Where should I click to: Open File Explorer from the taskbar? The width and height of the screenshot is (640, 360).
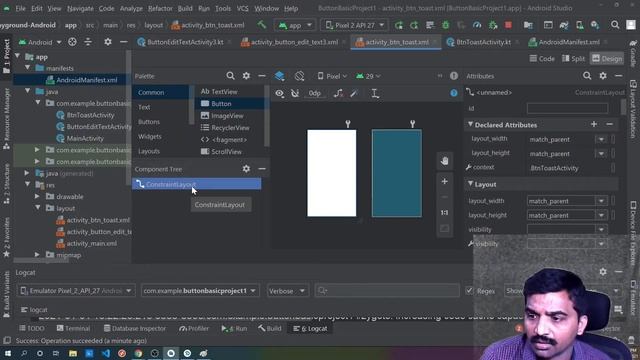tap(73, 353)
